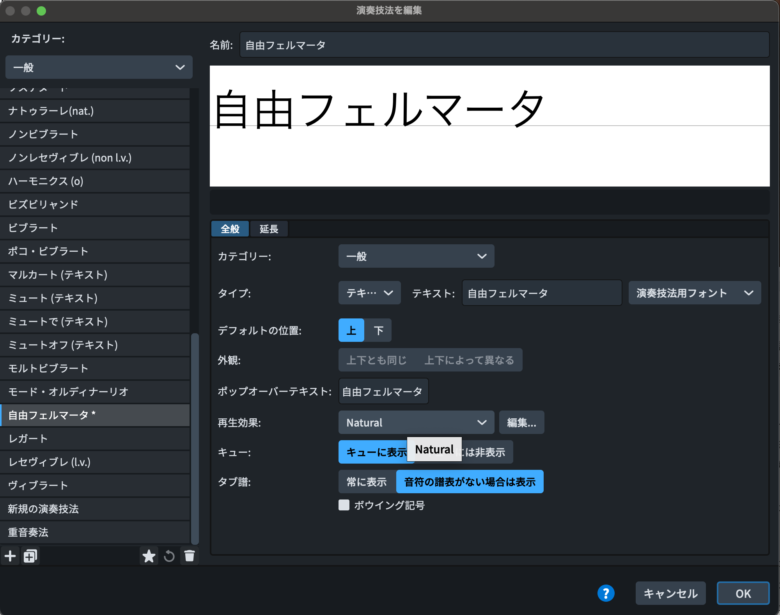Delete the technique with trash icon

(189, 556)
